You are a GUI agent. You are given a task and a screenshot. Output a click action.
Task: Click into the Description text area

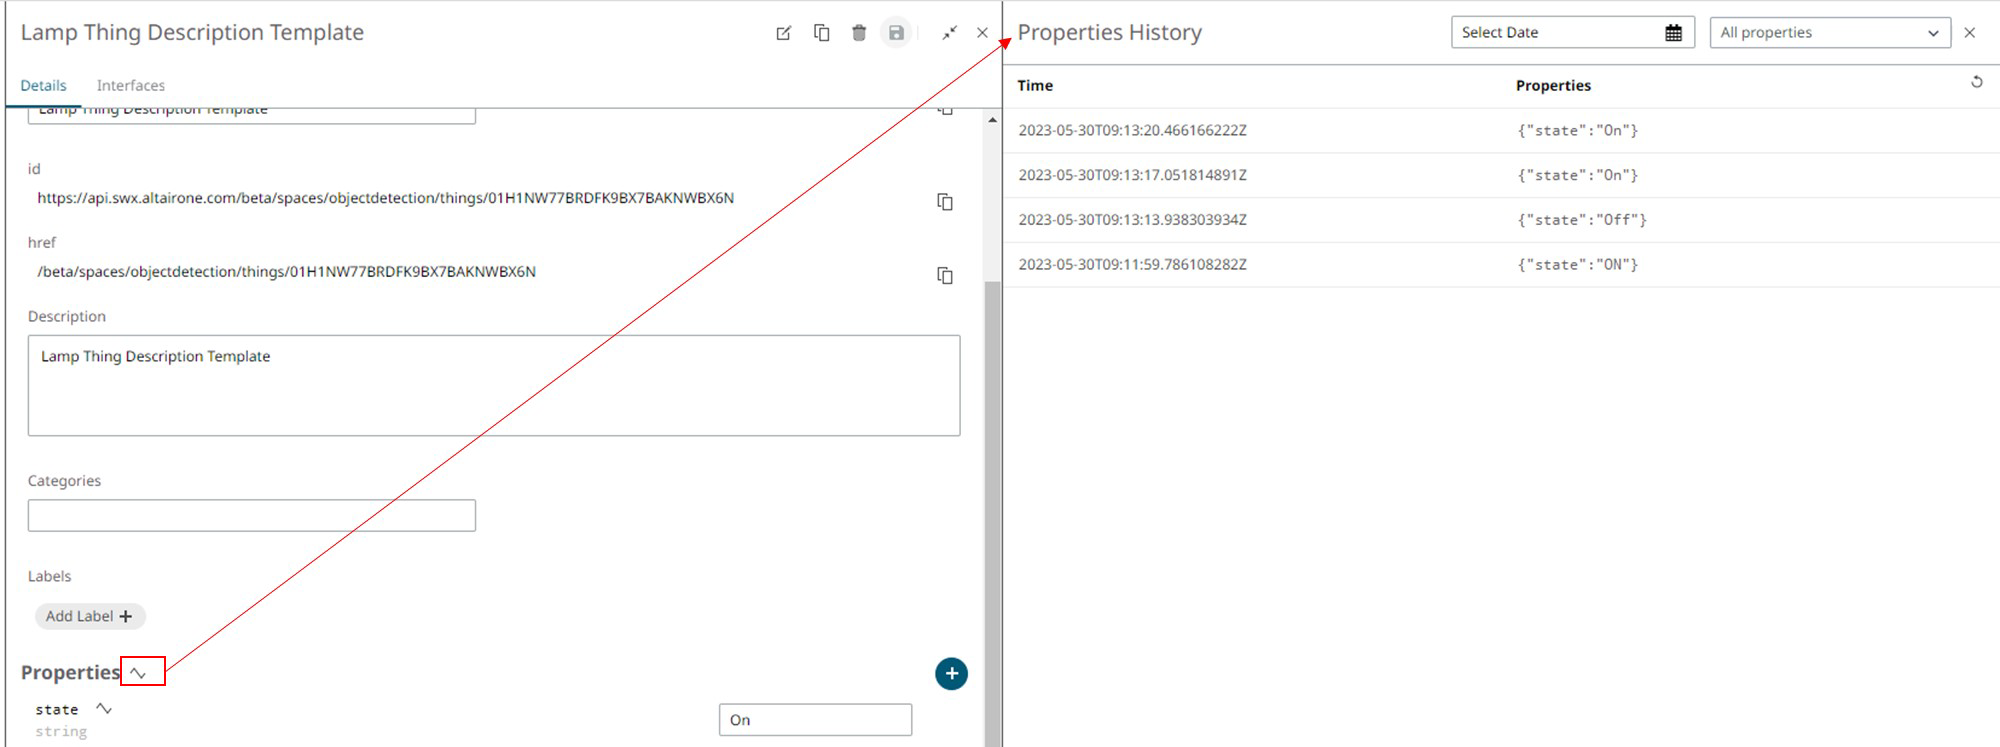(x=494, y=385)
